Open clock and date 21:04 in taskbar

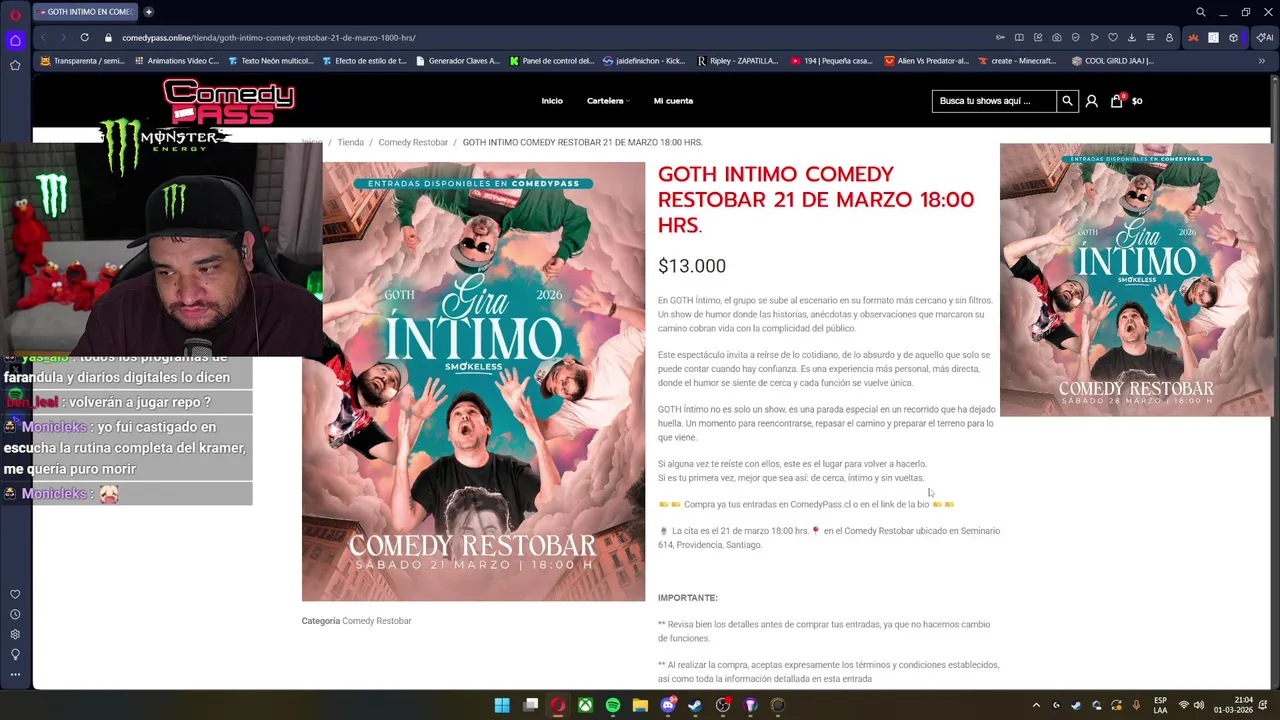pos(1233,705)
